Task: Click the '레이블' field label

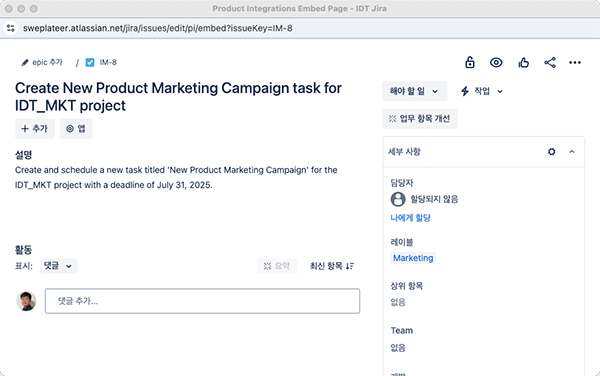Action: click(402, 242)
